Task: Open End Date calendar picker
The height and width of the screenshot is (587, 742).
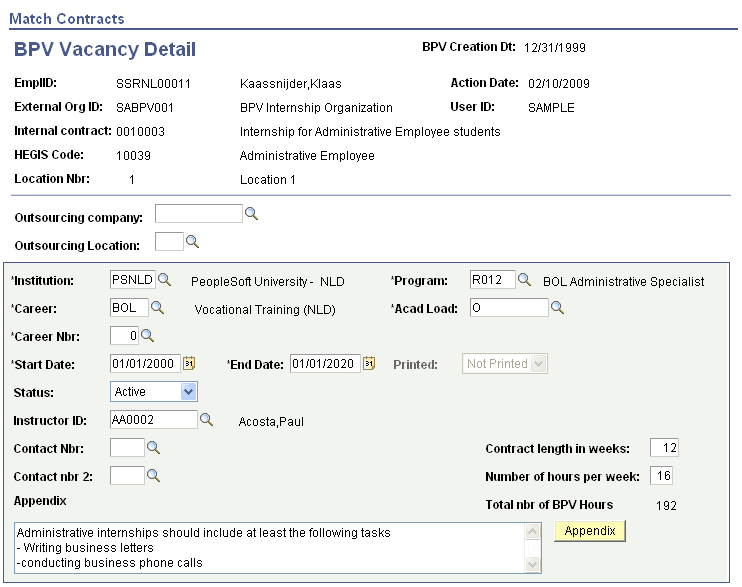Action: coord(369,364)
